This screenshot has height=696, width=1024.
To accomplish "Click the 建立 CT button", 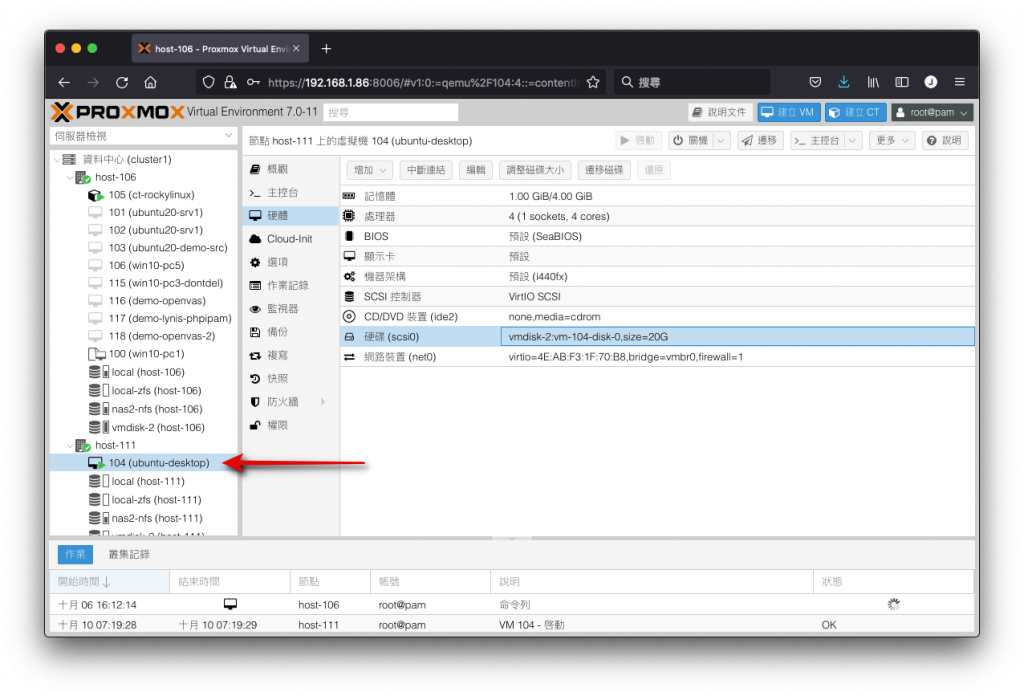I will coord(856,112).
